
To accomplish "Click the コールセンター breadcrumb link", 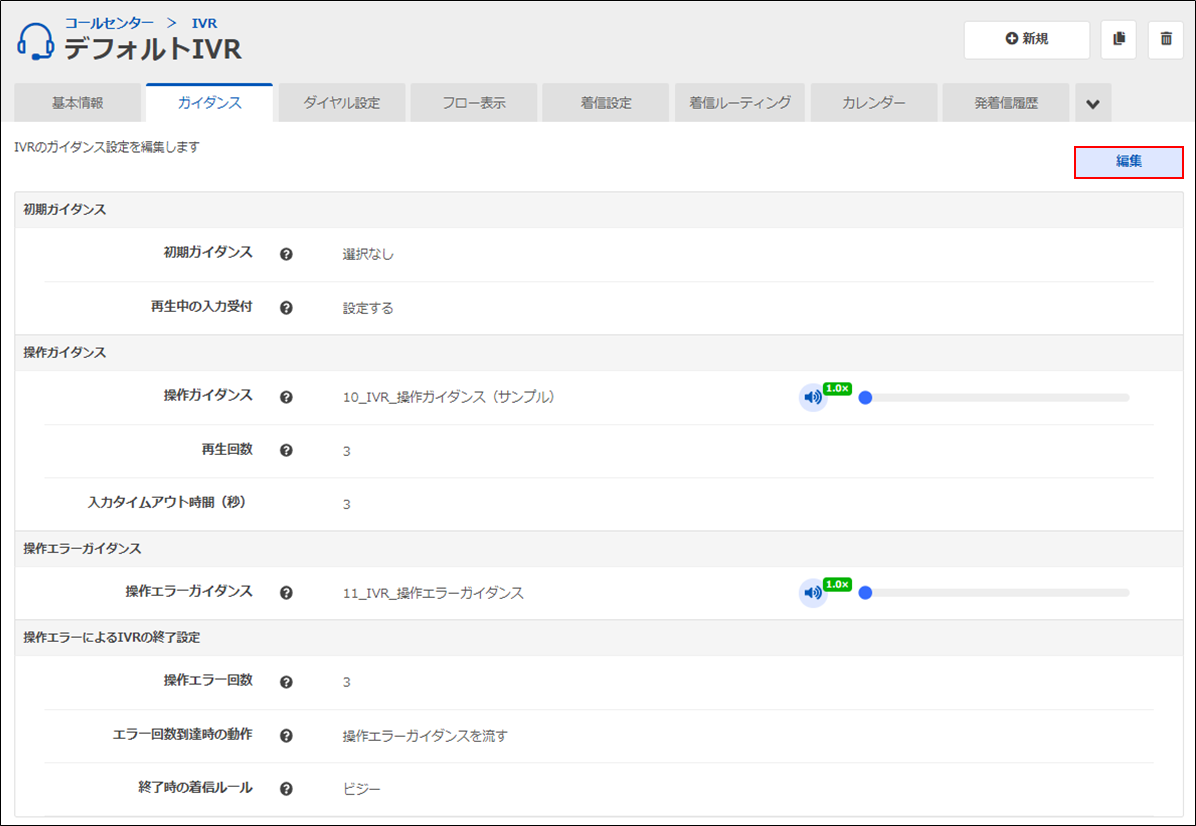I will point(110,22).
